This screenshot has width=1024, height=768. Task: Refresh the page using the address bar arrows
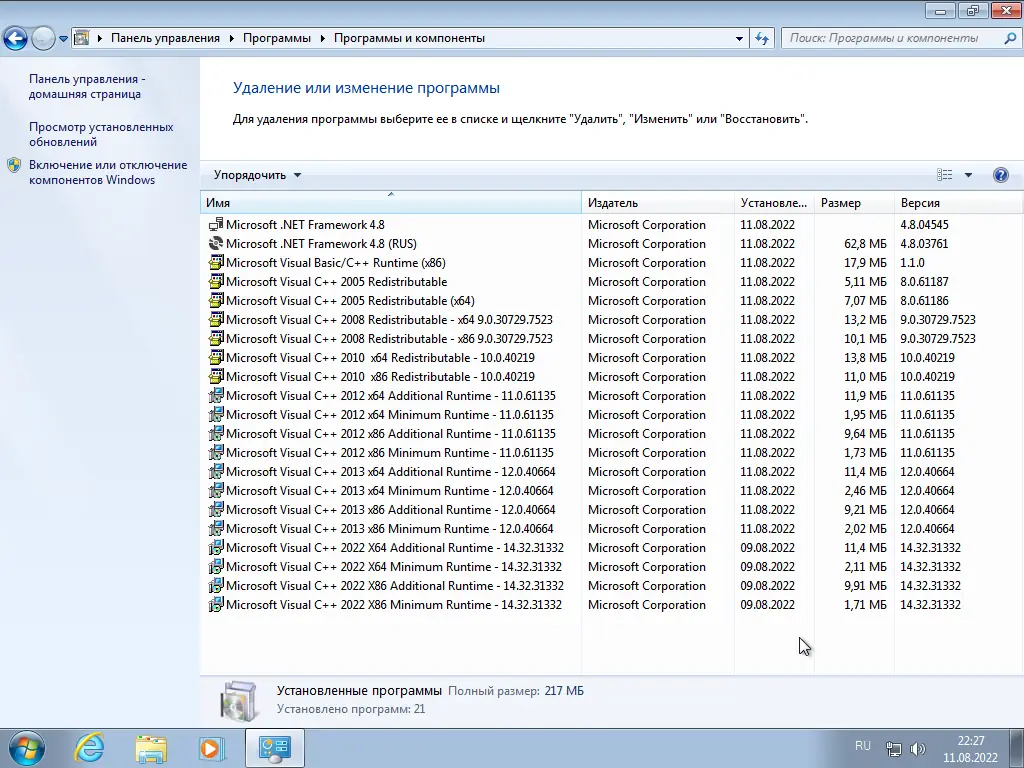(x=761, y=38)
